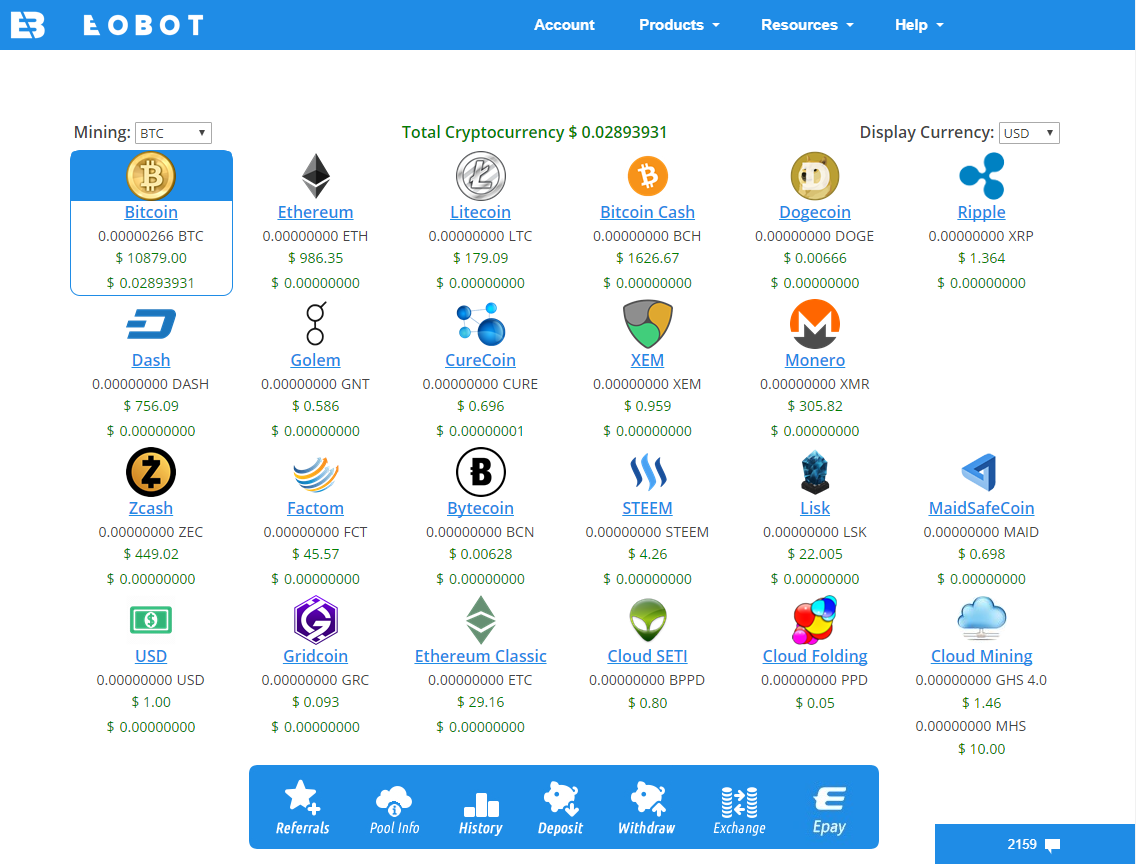
Task: Open the Mining coin dropdown
Action: [x=173, y=133]
